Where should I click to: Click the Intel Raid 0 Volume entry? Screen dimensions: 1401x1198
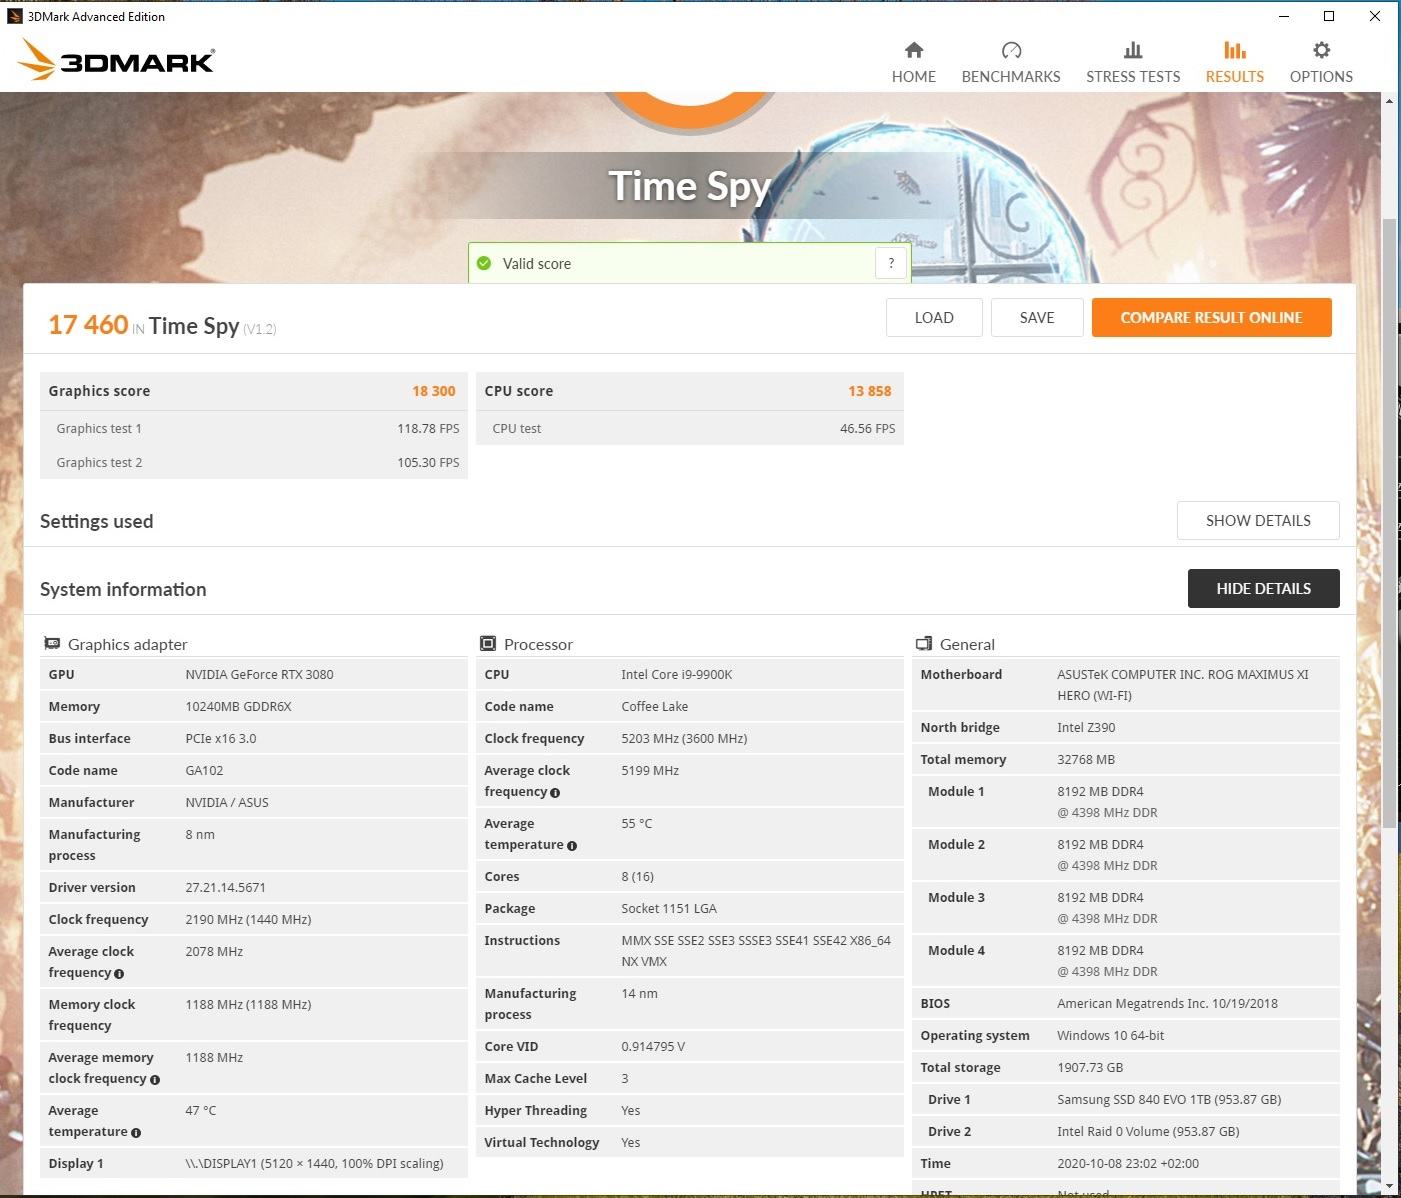pyautogui.click(x=1148, y=1131)
